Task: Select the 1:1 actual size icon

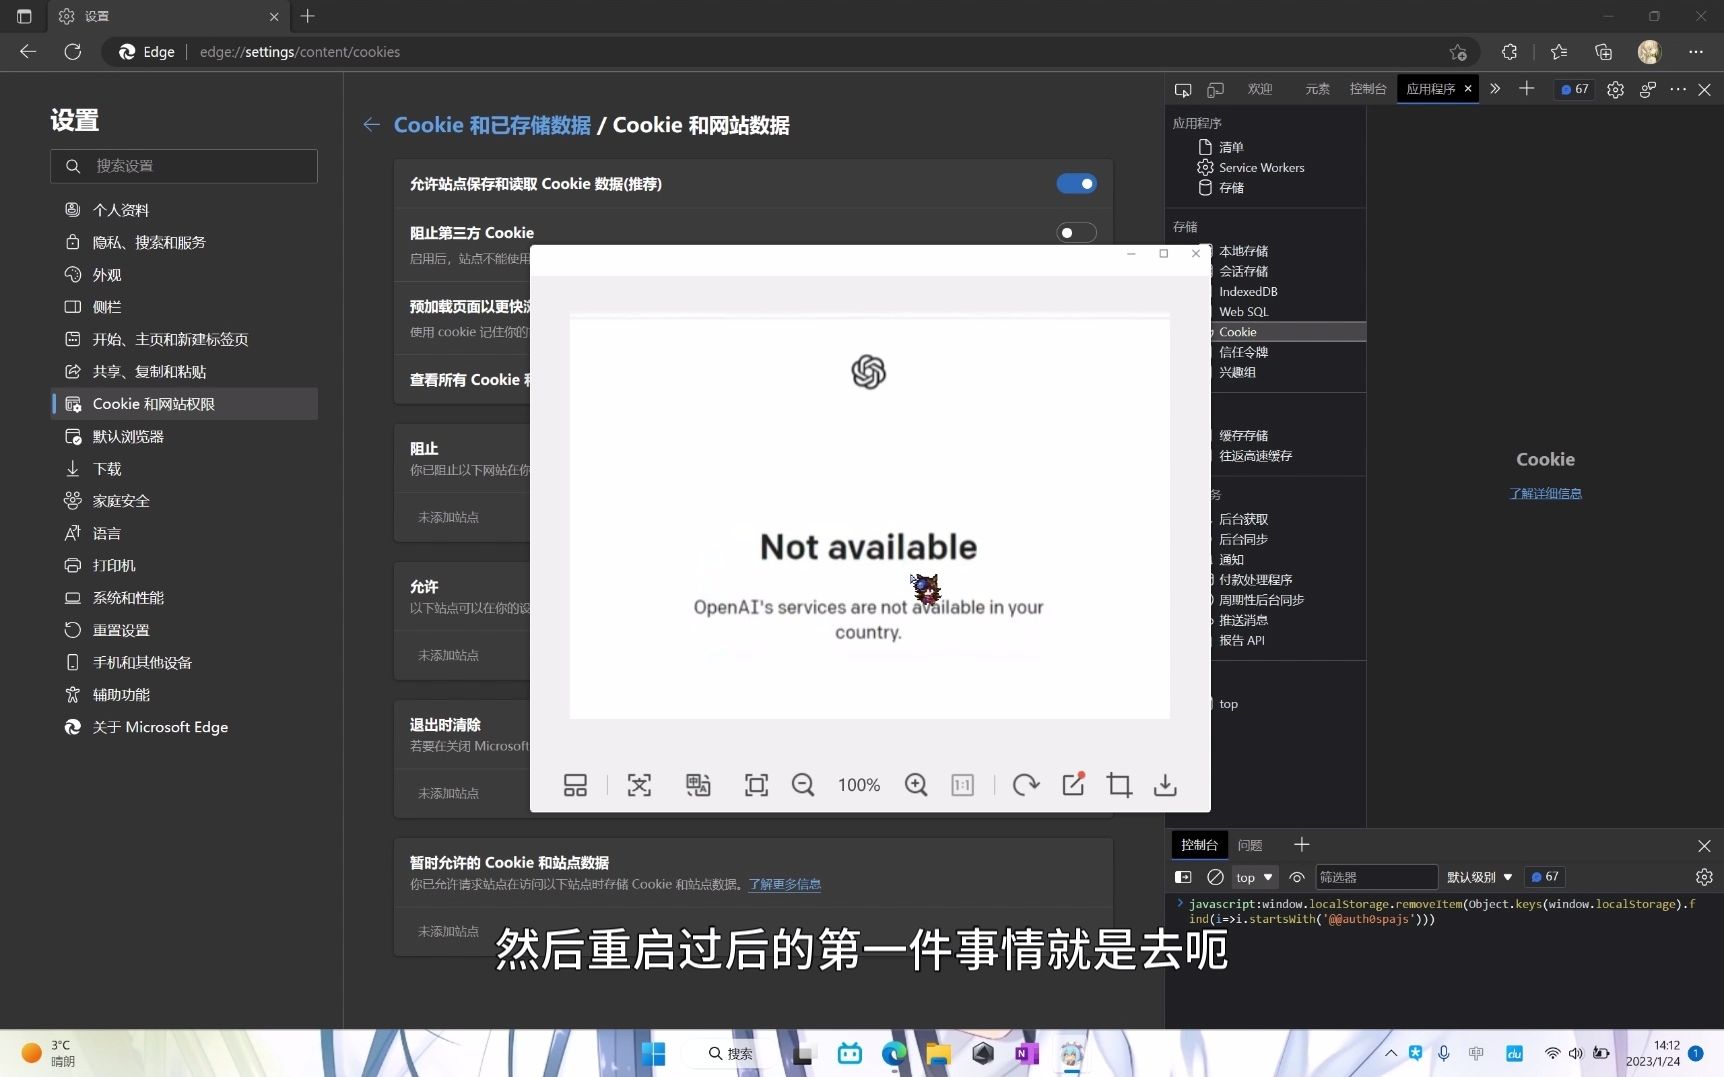Action: [963, 785]
